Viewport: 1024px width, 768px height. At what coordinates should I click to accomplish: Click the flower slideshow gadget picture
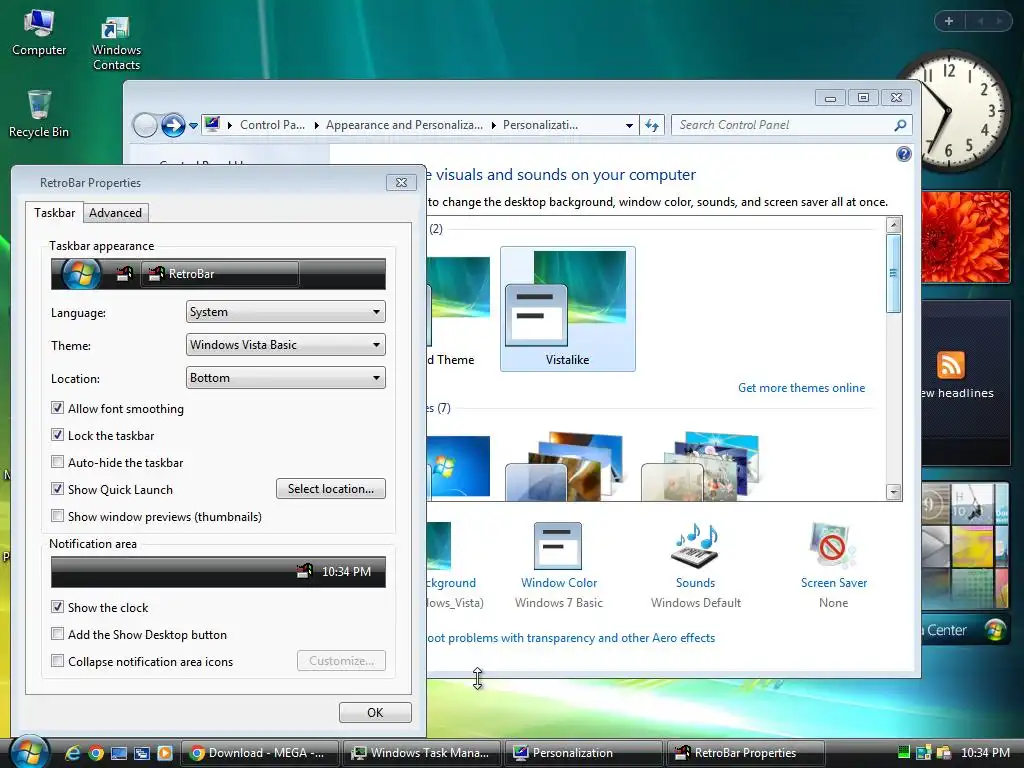coord(965,237)
